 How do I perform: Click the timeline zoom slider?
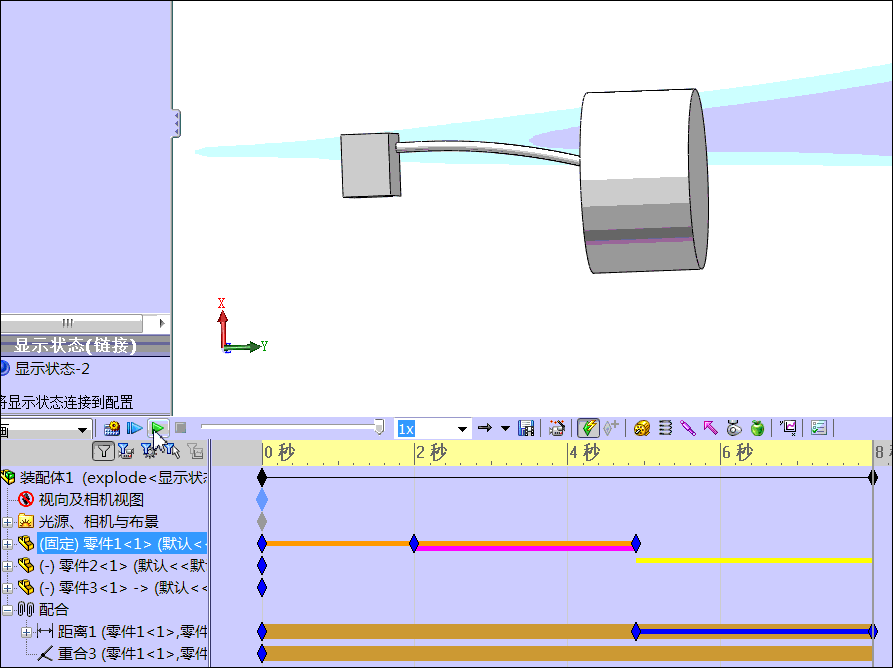click(378, 426)
